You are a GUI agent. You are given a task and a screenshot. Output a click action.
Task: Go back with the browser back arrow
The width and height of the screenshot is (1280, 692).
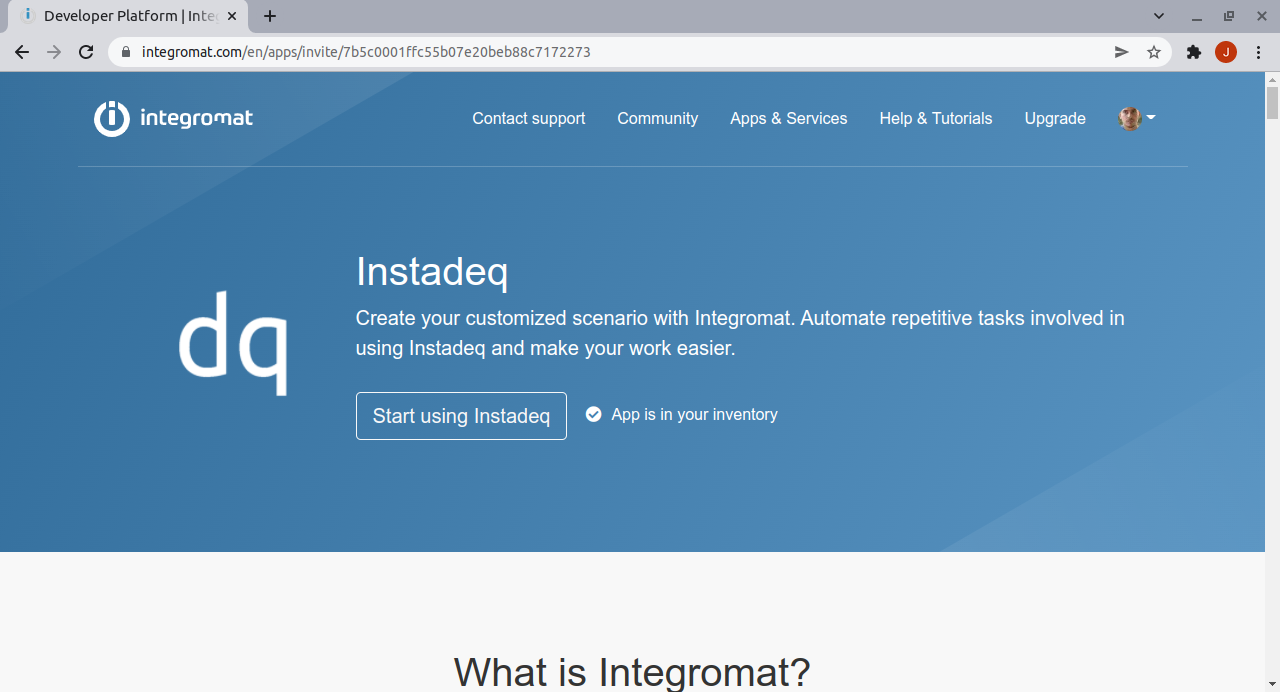point(22,52)
